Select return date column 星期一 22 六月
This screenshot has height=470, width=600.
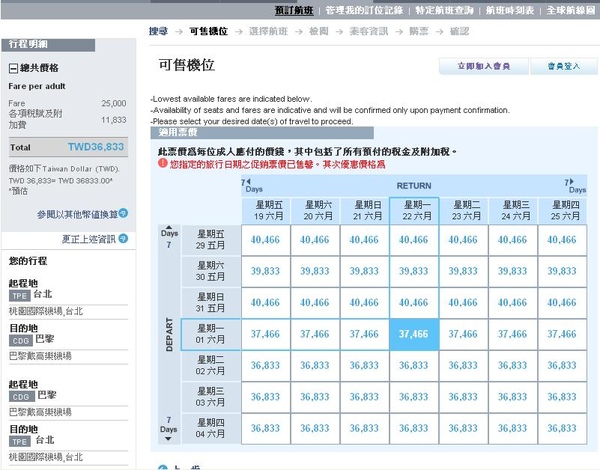pos(414,211)
